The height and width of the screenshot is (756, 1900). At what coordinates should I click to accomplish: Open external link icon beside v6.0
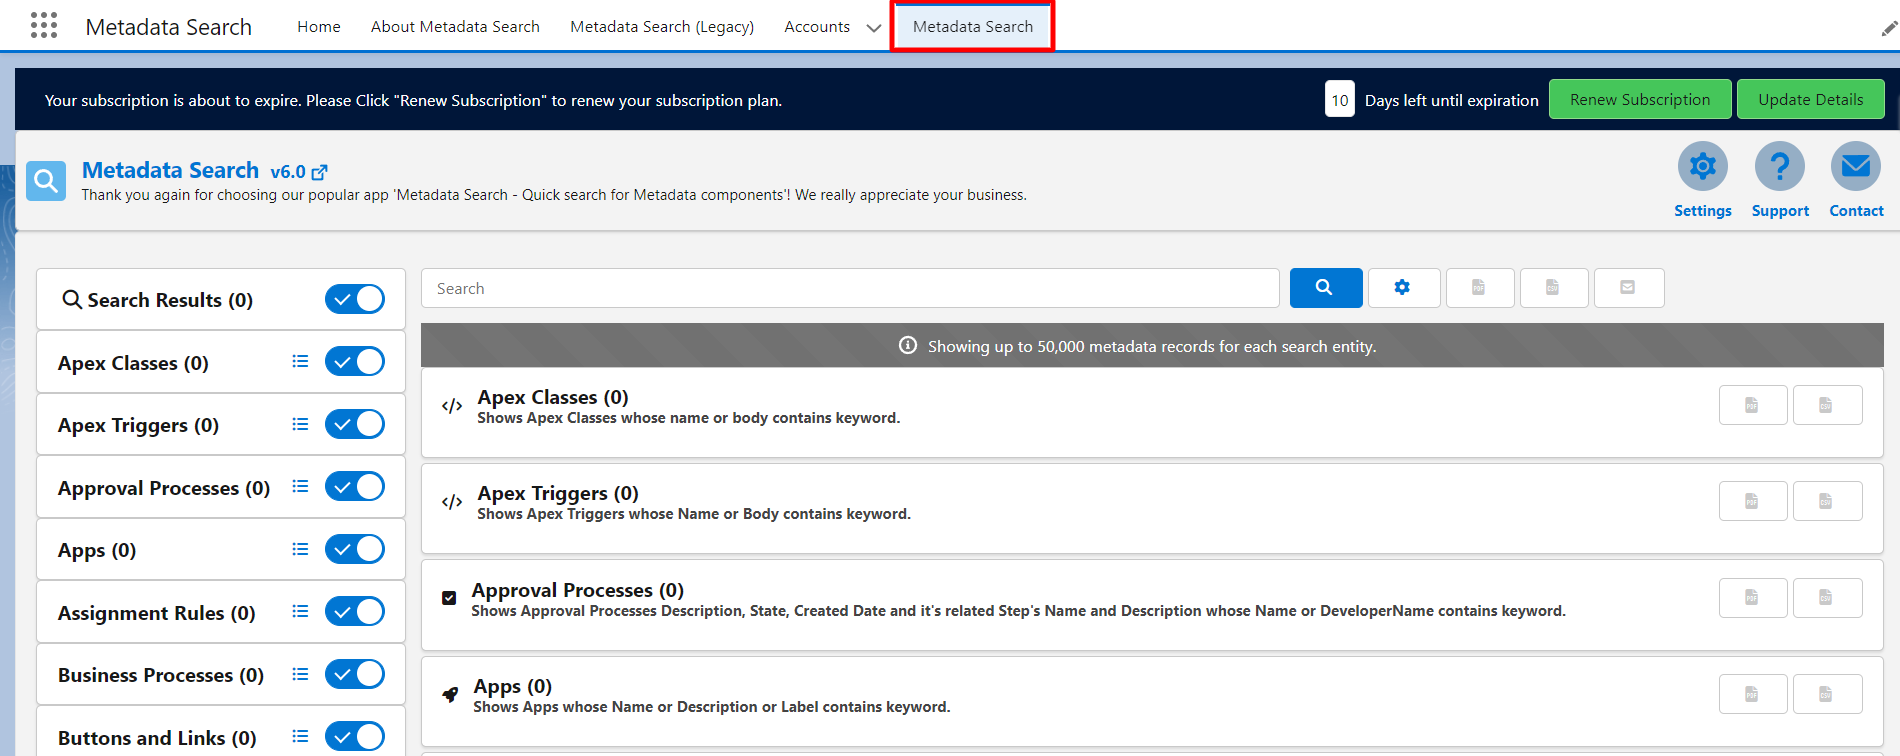320,172
